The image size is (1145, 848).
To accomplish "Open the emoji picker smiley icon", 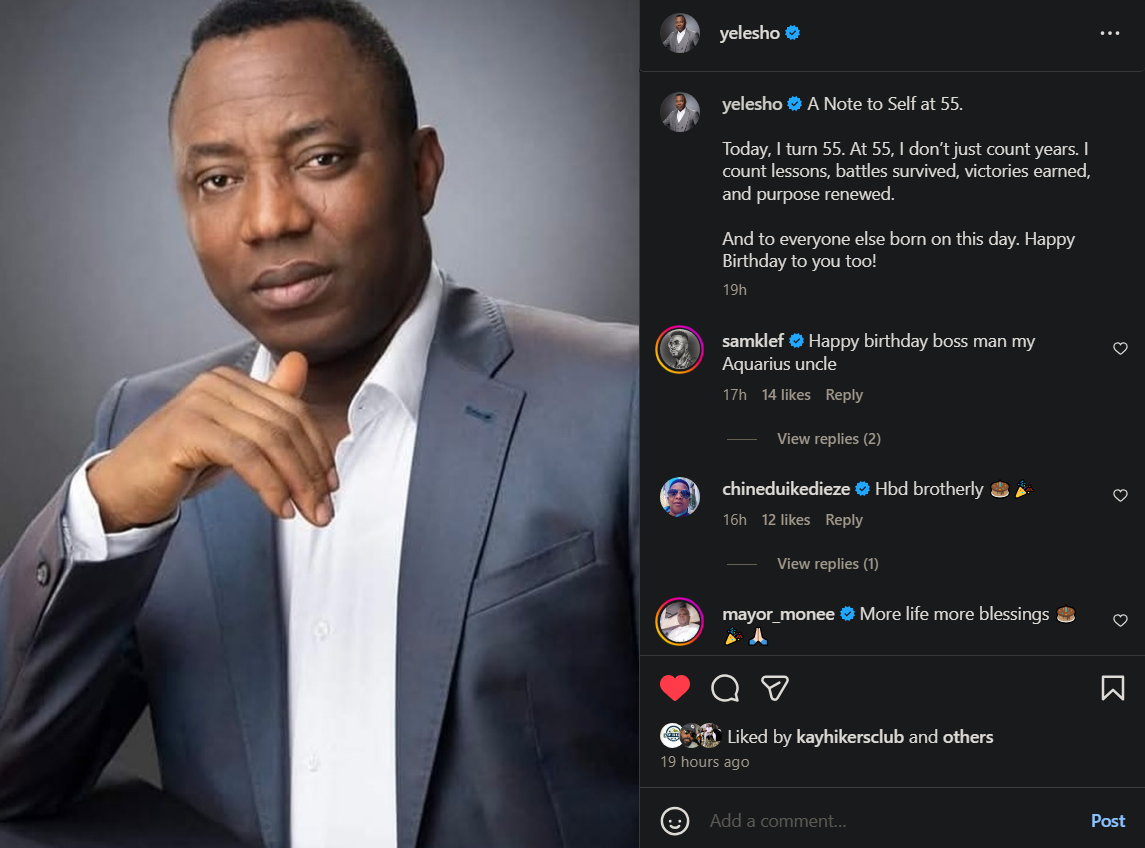I will 675,821.
